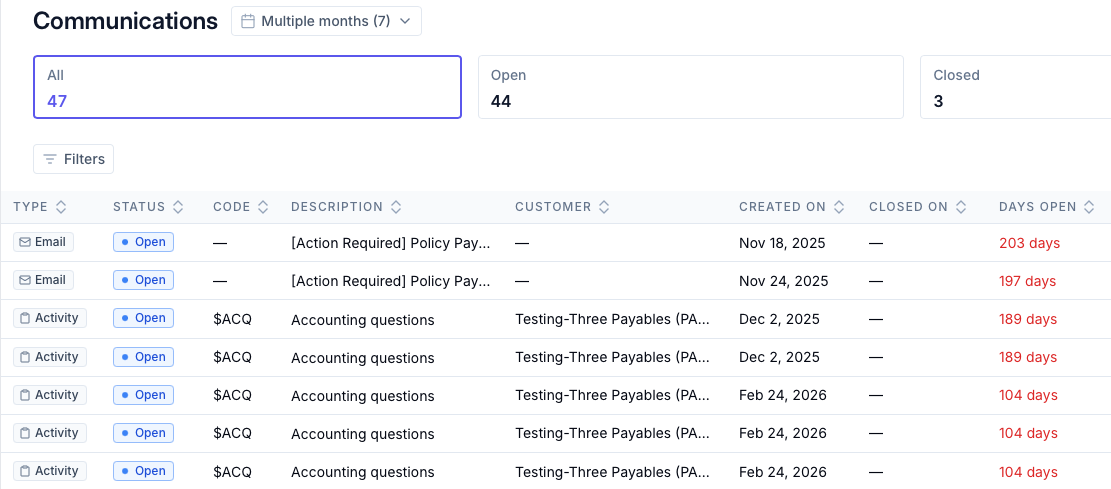This screenshot has height=489, width=1111.
Task: Sort by the CREATED ON column arrows
Action: [839, 207]
